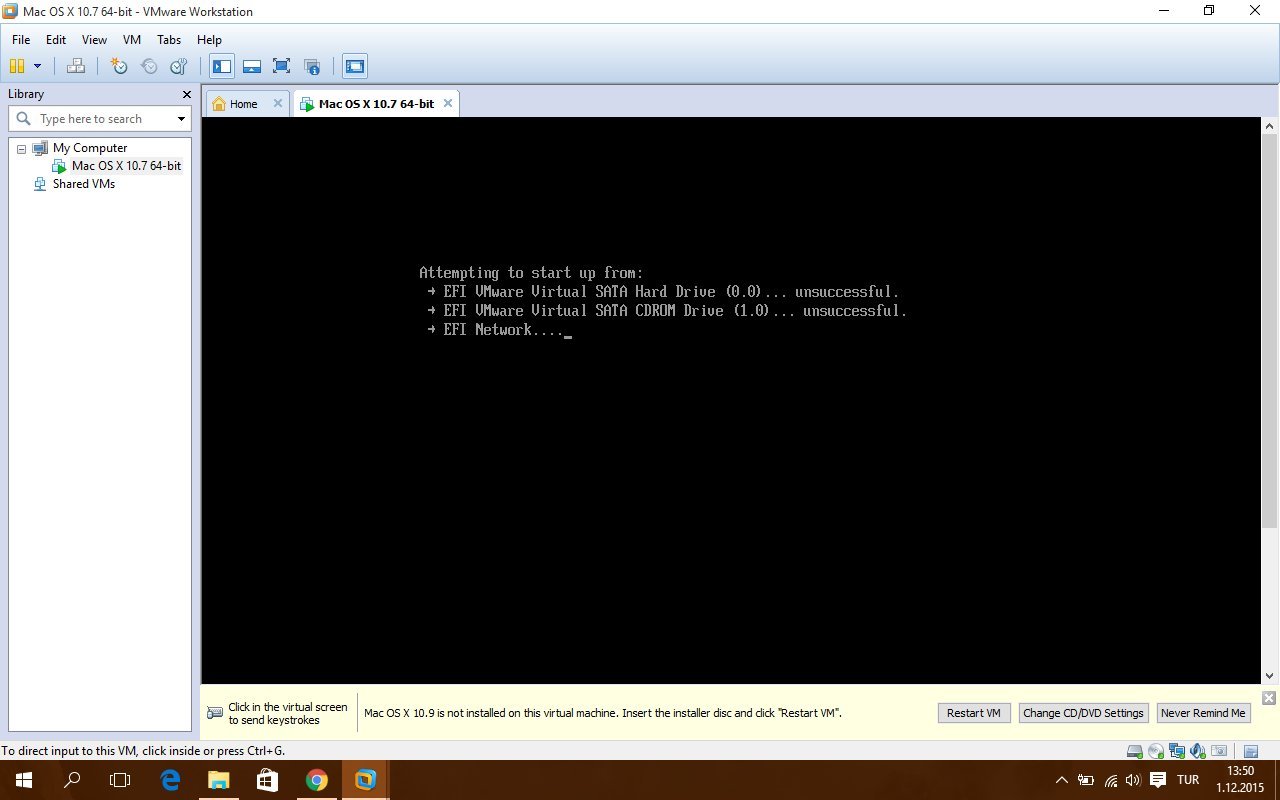Click Change CD/DVD Settings button
The width and height of the screenshot is (1280, 800).
pos(1083,713)
